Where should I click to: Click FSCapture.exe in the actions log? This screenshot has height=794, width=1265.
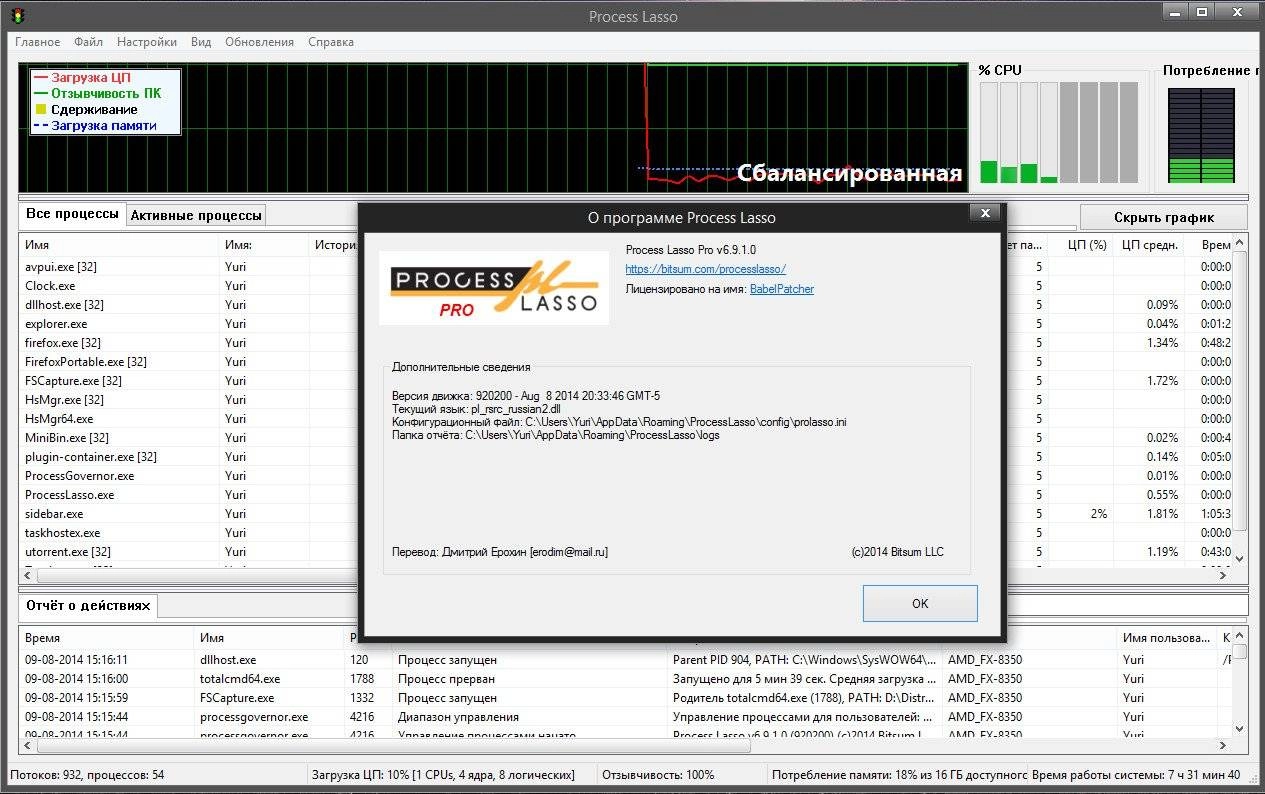237,698
